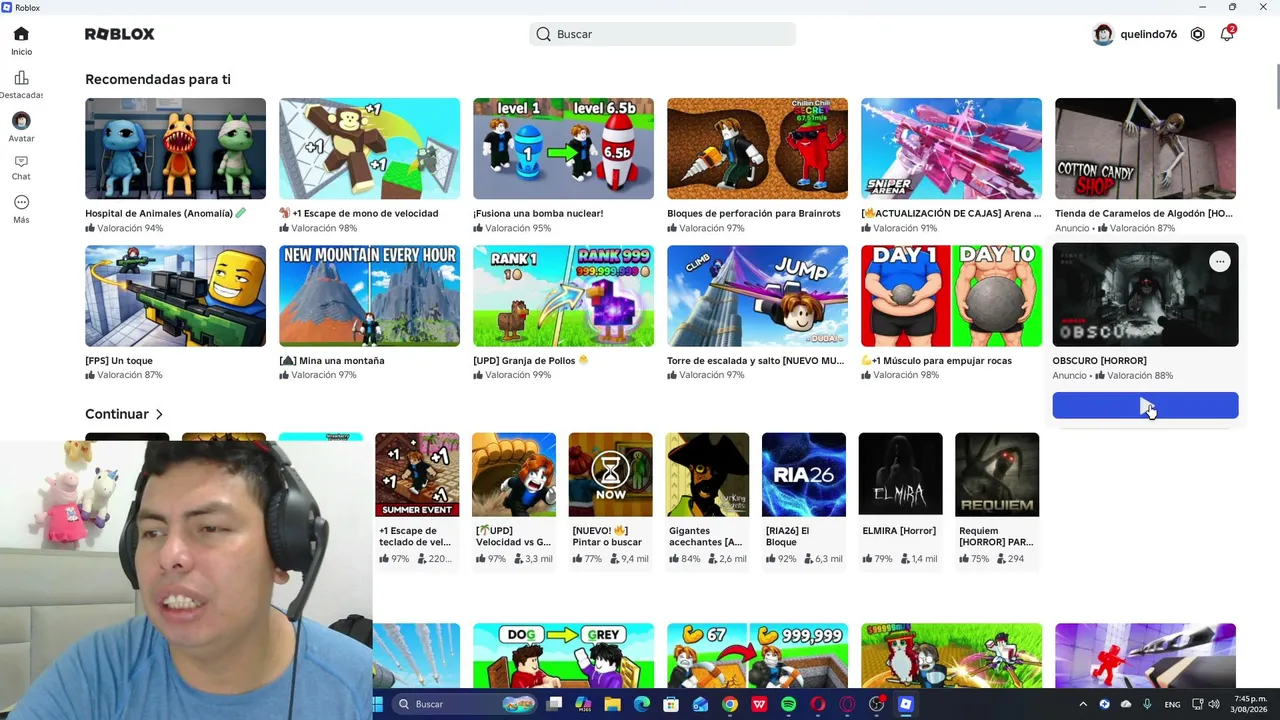Viewport: 1280px width, 720px height.
Task: Open [UPD] Granja de Pollos thumbnail
Action: coord(563,296)
